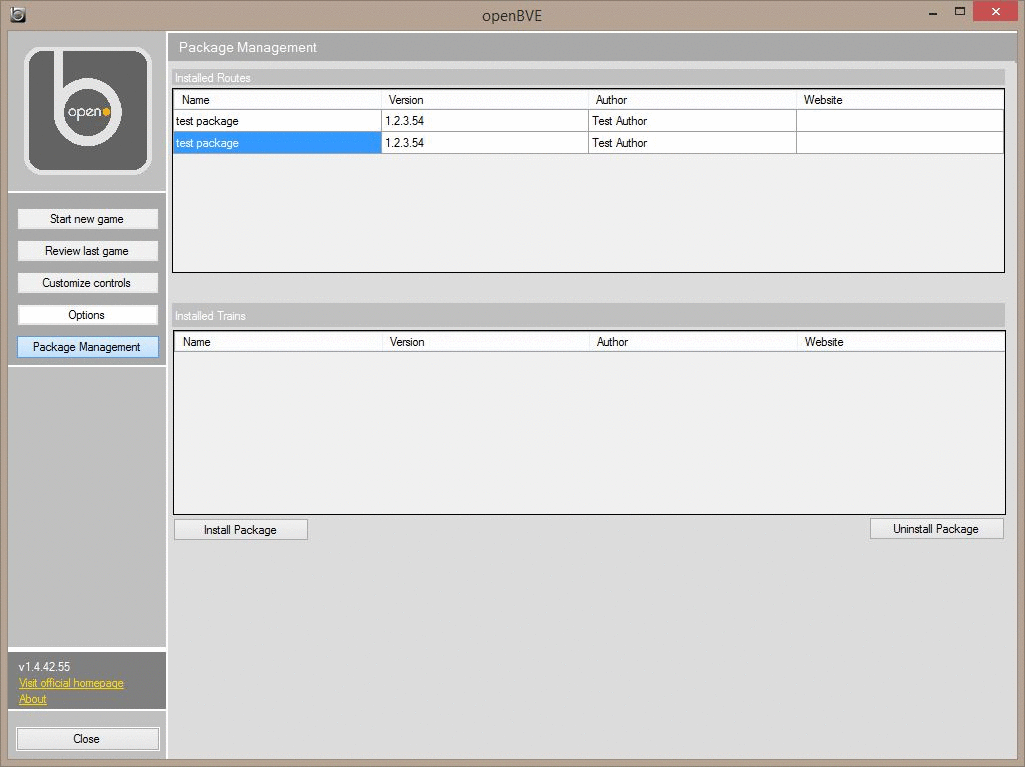Click version 1.2.3.54 in the highlighted route row

[484, 143]
